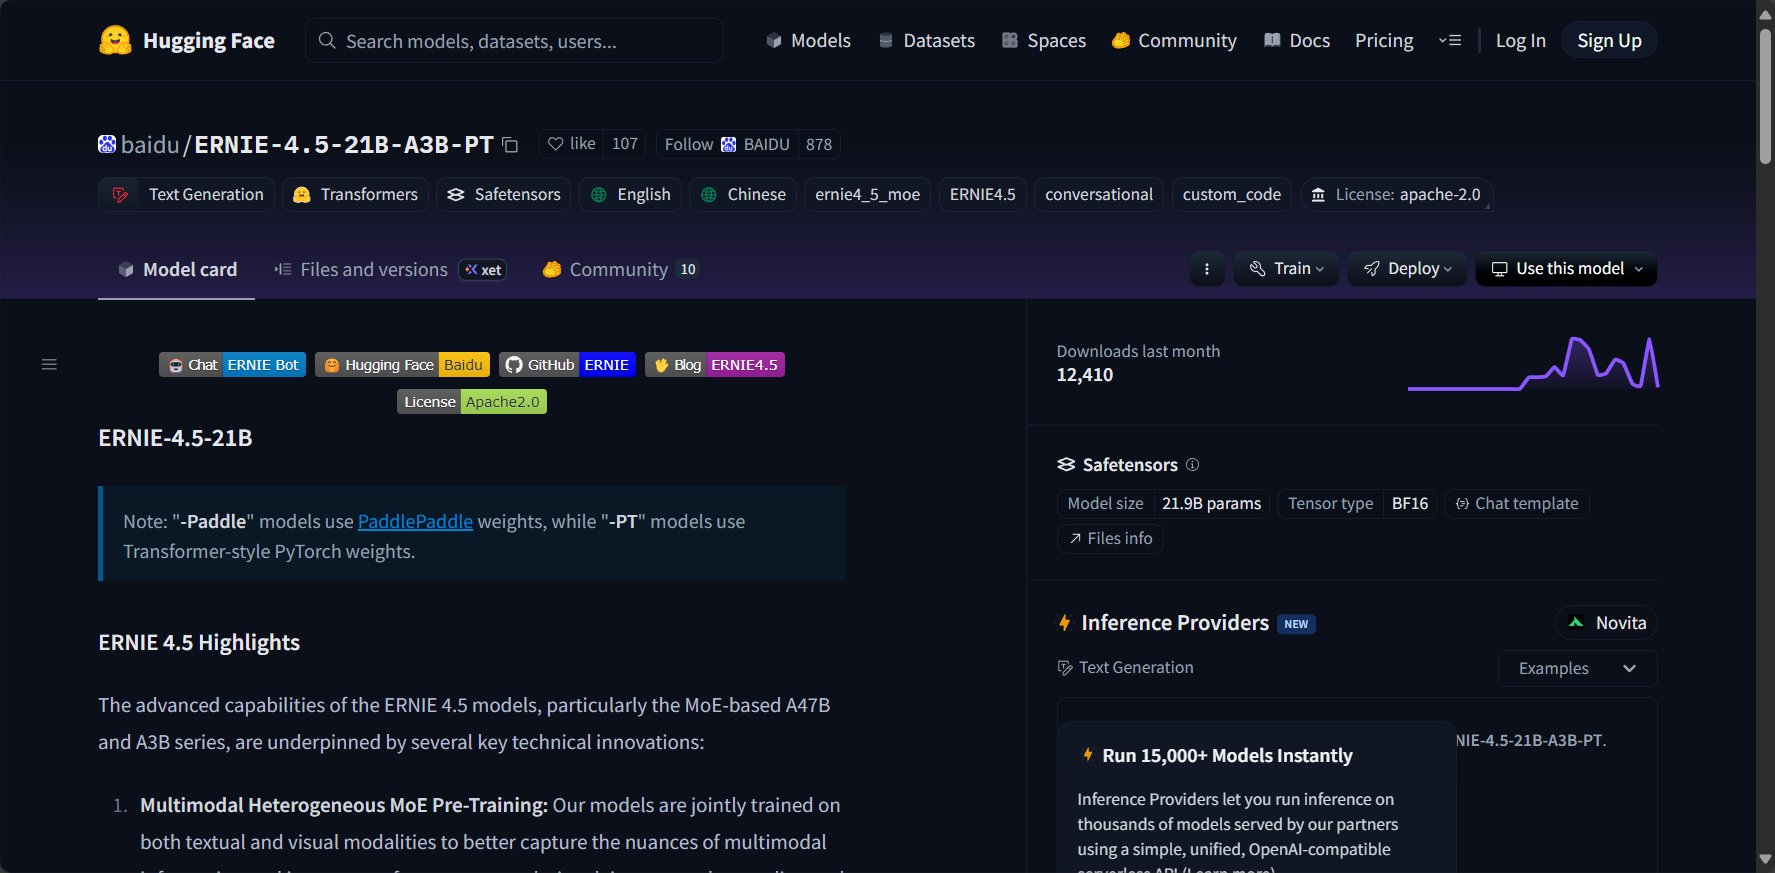The width and height of the screenshot is (1775, 873).
Task: Filter by Text Generation tag
Action: pyautogui.click(x=187, y=195)
